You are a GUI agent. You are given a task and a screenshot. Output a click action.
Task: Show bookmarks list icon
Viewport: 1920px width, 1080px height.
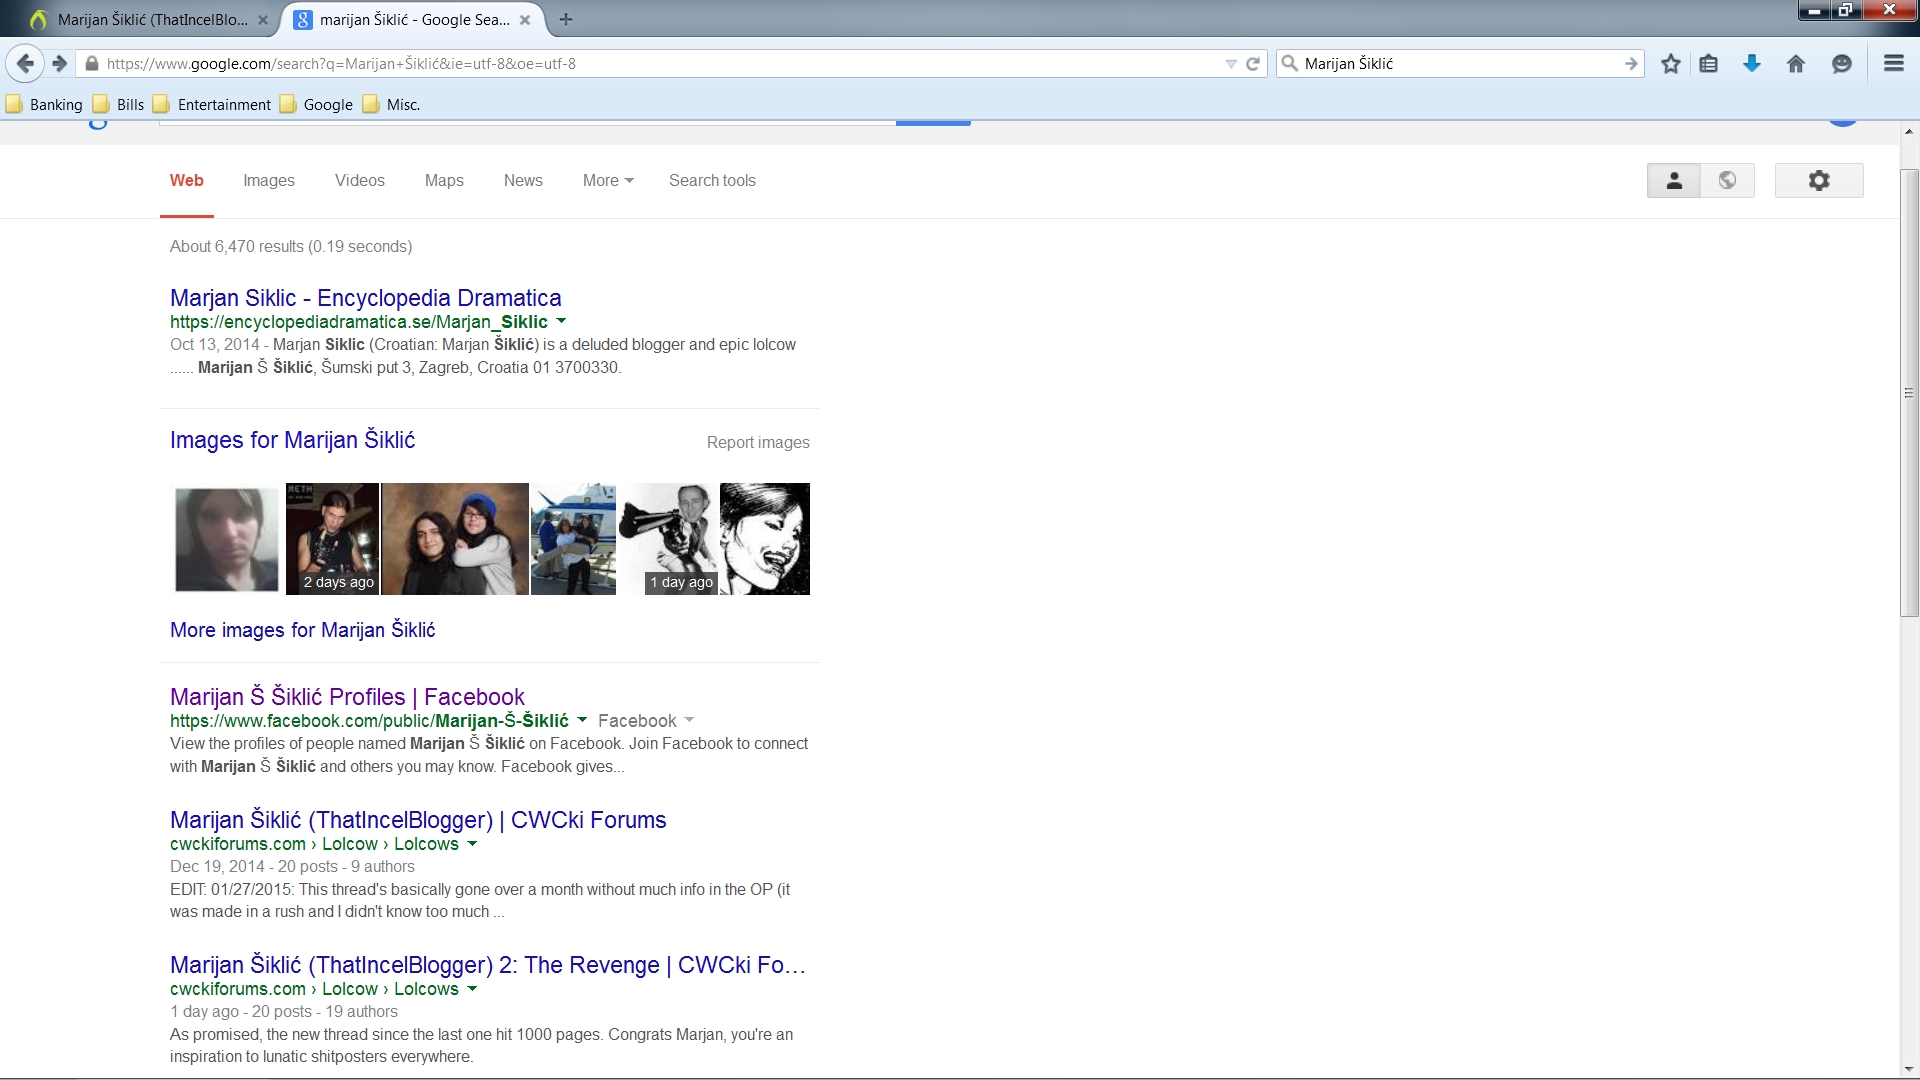pos(1708,63)
